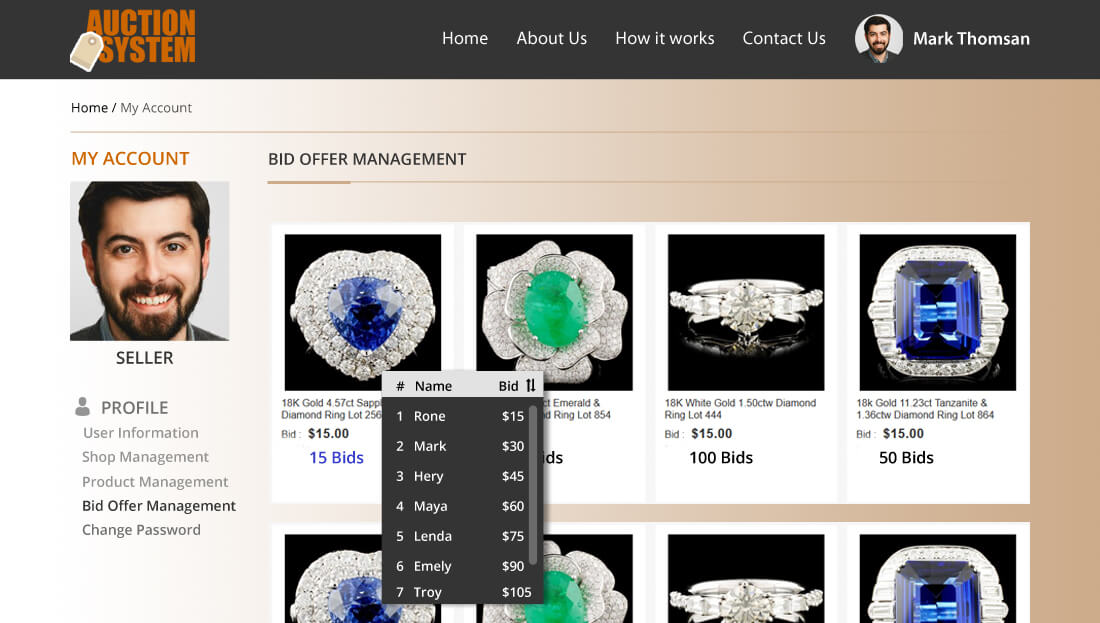The height and width of the screenshot is (623, 1100).
Task: Click the bid list popup scrollbar
Action: pos(533,485)
